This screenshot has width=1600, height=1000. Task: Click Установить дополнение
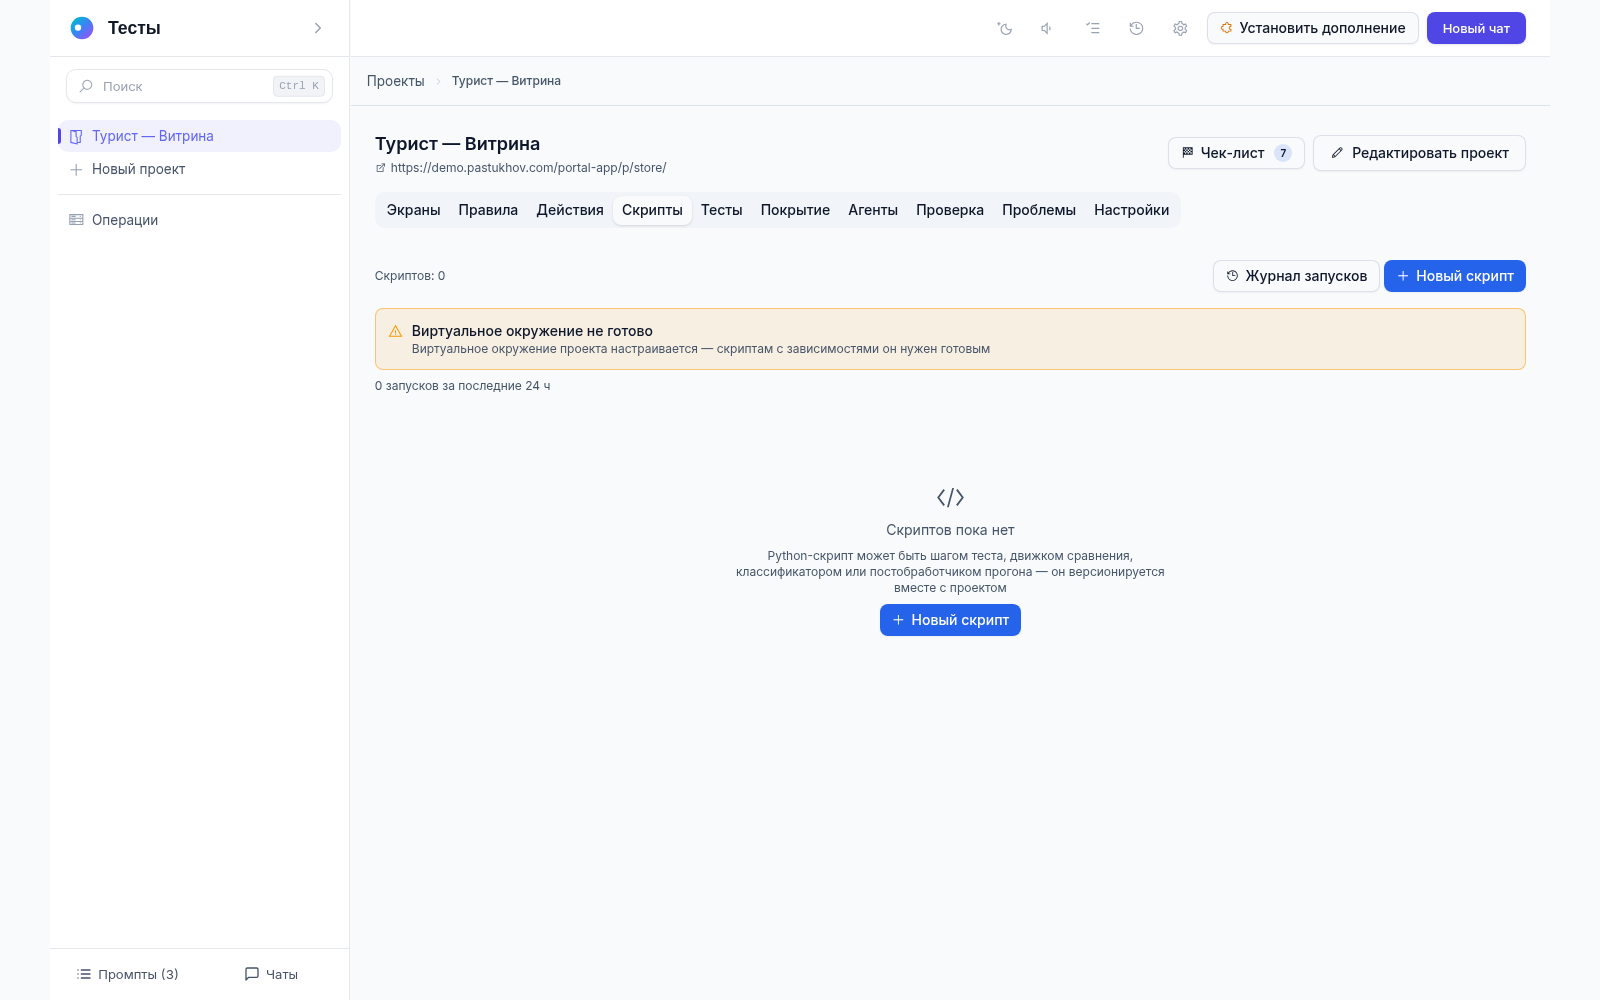point(1313,28)
